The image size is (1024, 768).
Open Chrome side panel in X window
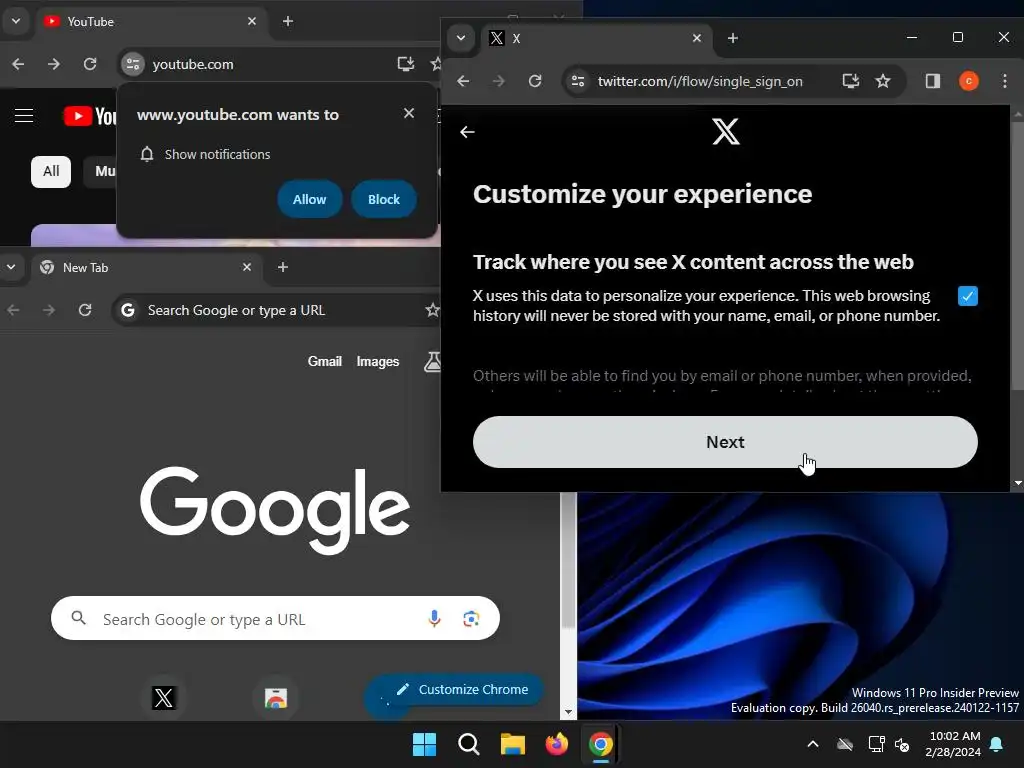(933, 81)
